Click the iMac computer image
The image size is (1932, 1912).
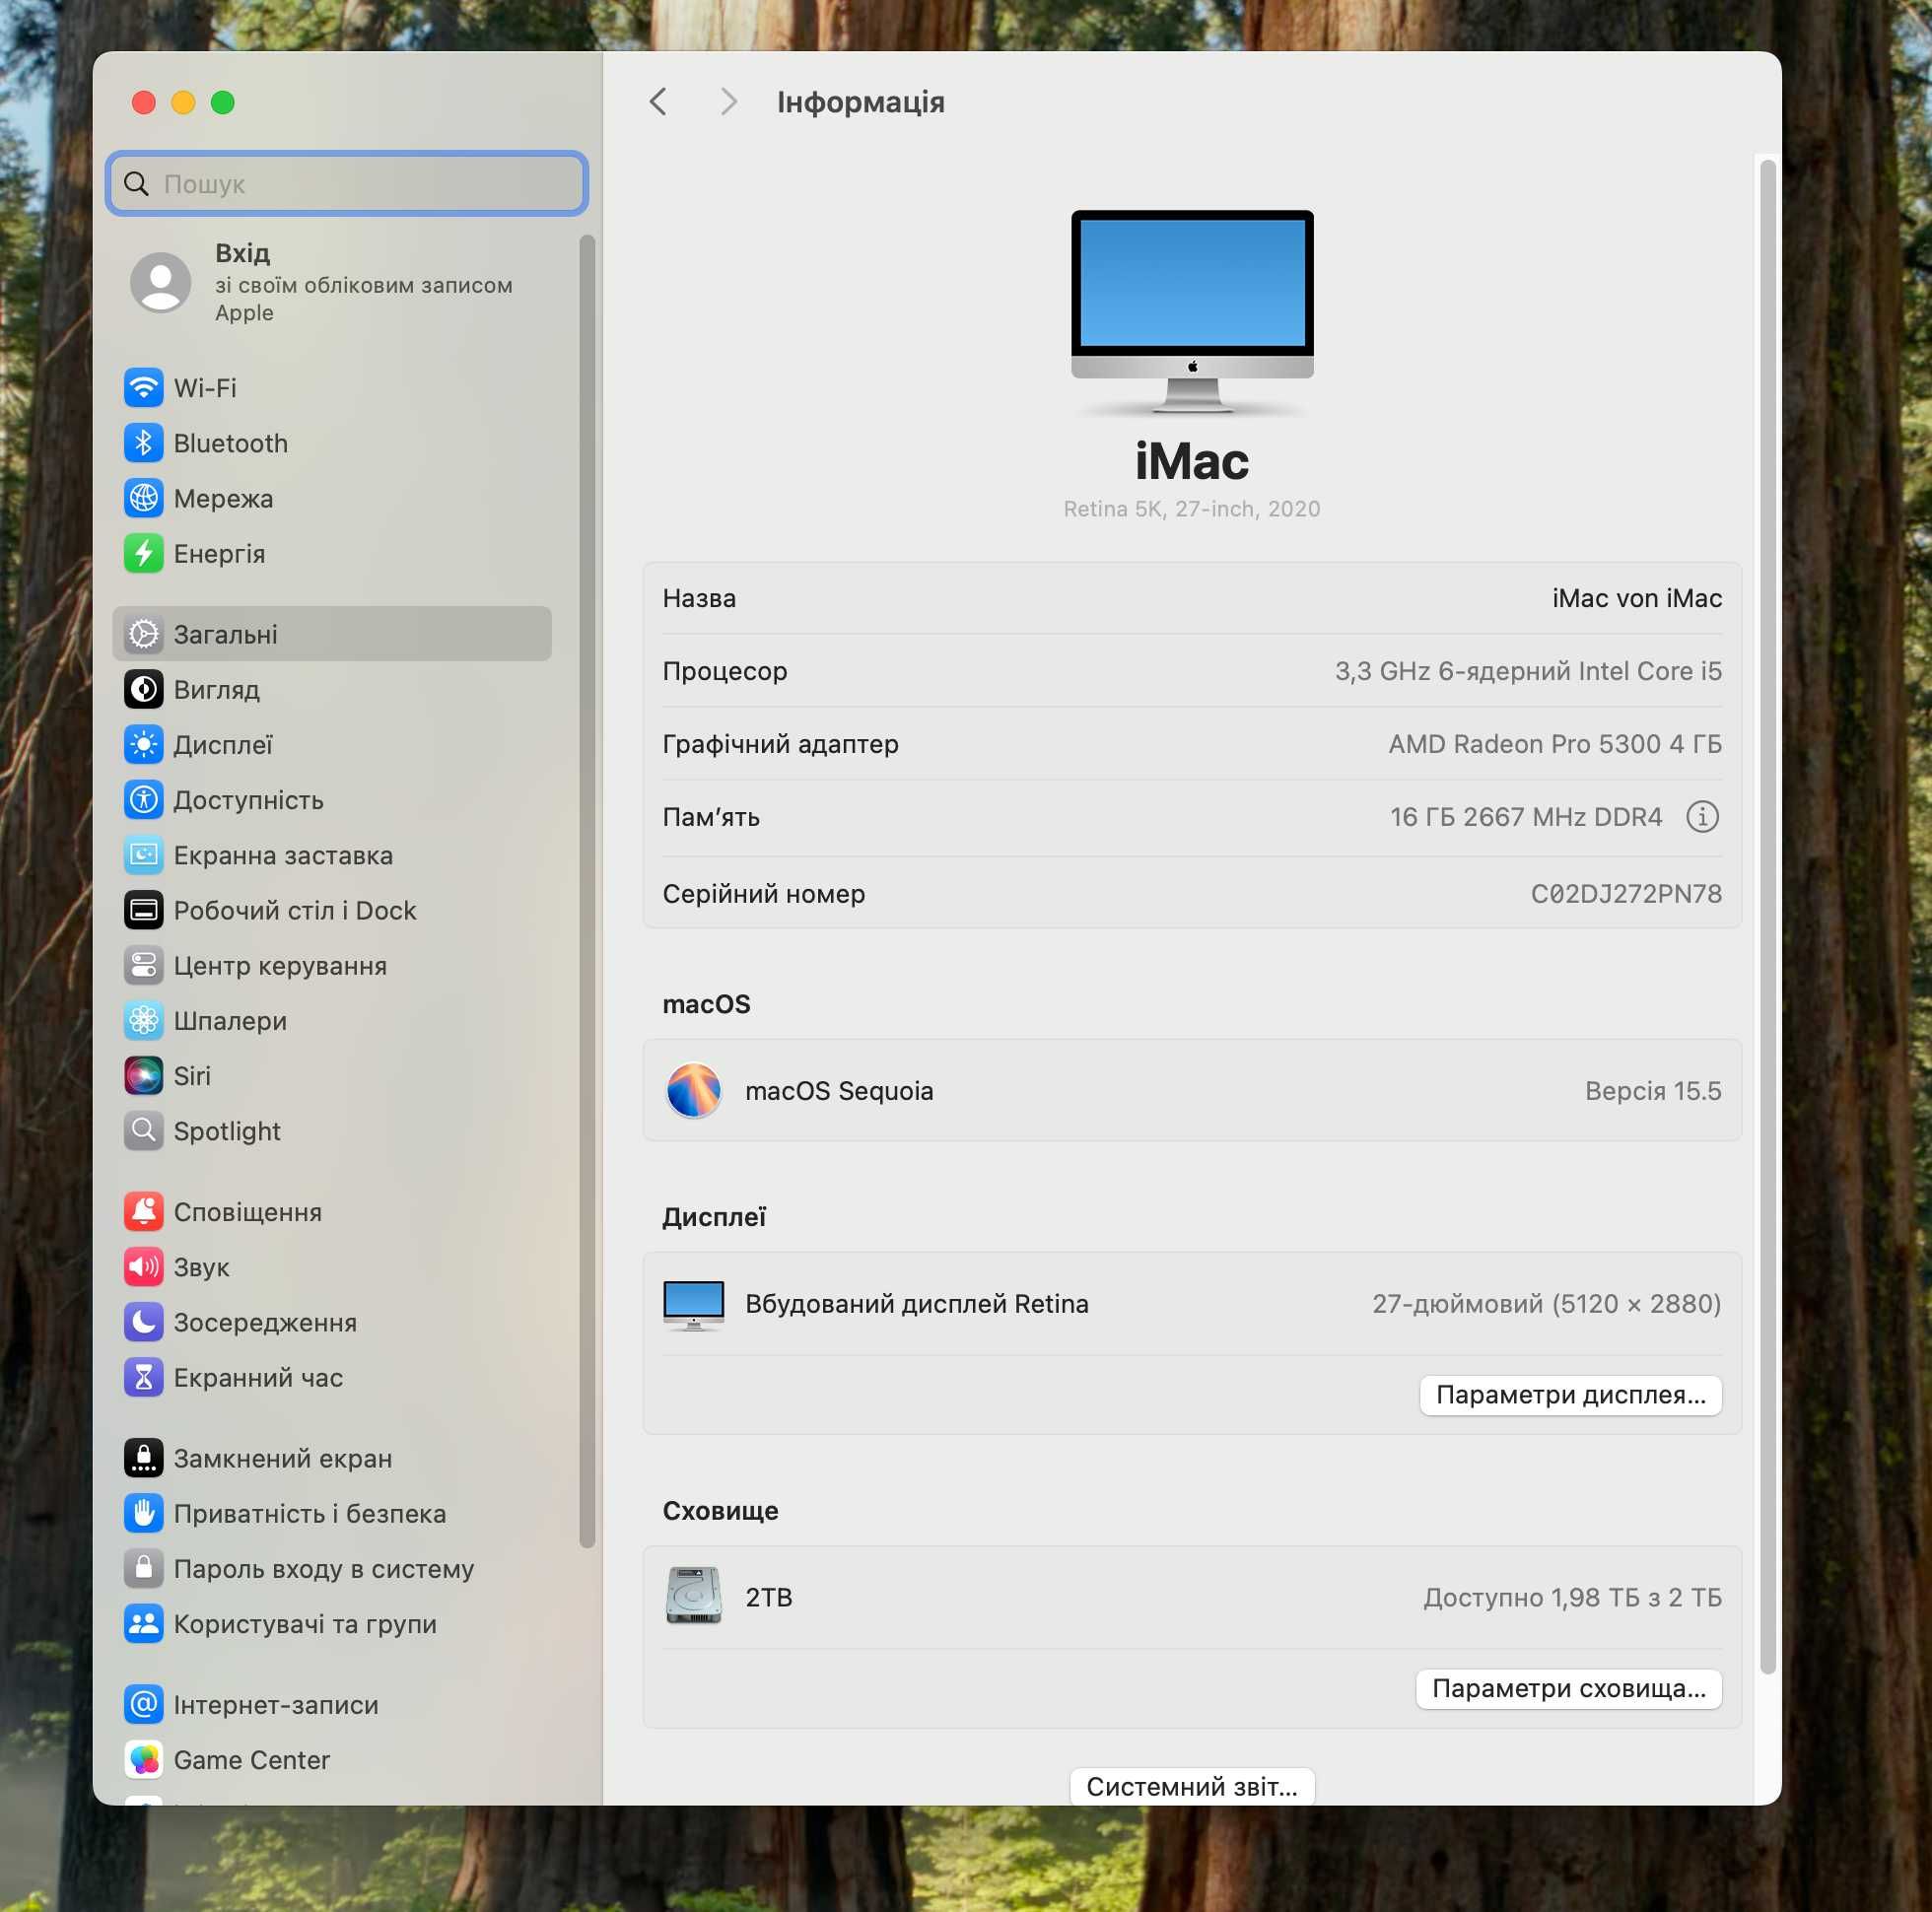point(1192,312)
